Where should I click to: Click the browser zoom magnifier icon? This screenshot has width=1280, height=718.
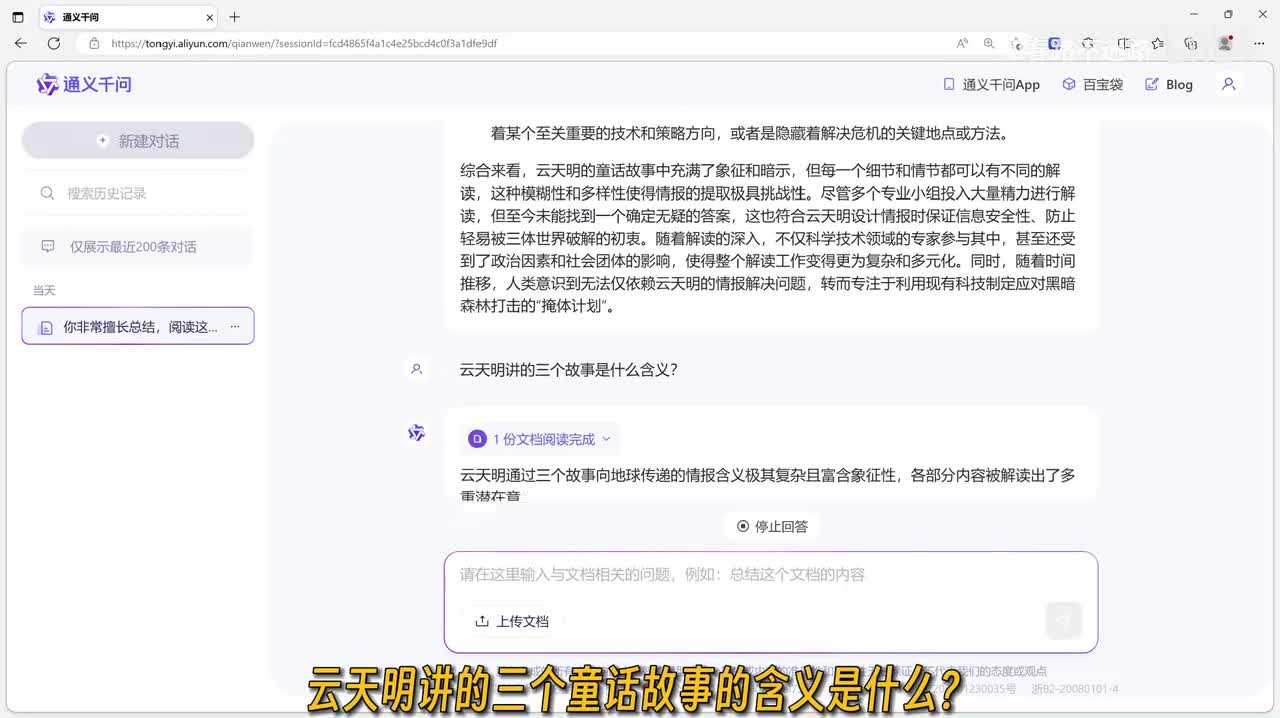point(989,44)
